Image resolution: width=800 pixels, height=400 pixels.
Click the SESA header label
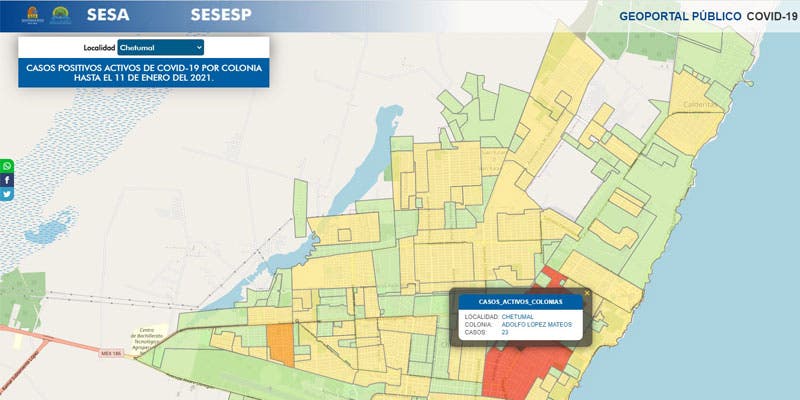click(x=108, y=16)
